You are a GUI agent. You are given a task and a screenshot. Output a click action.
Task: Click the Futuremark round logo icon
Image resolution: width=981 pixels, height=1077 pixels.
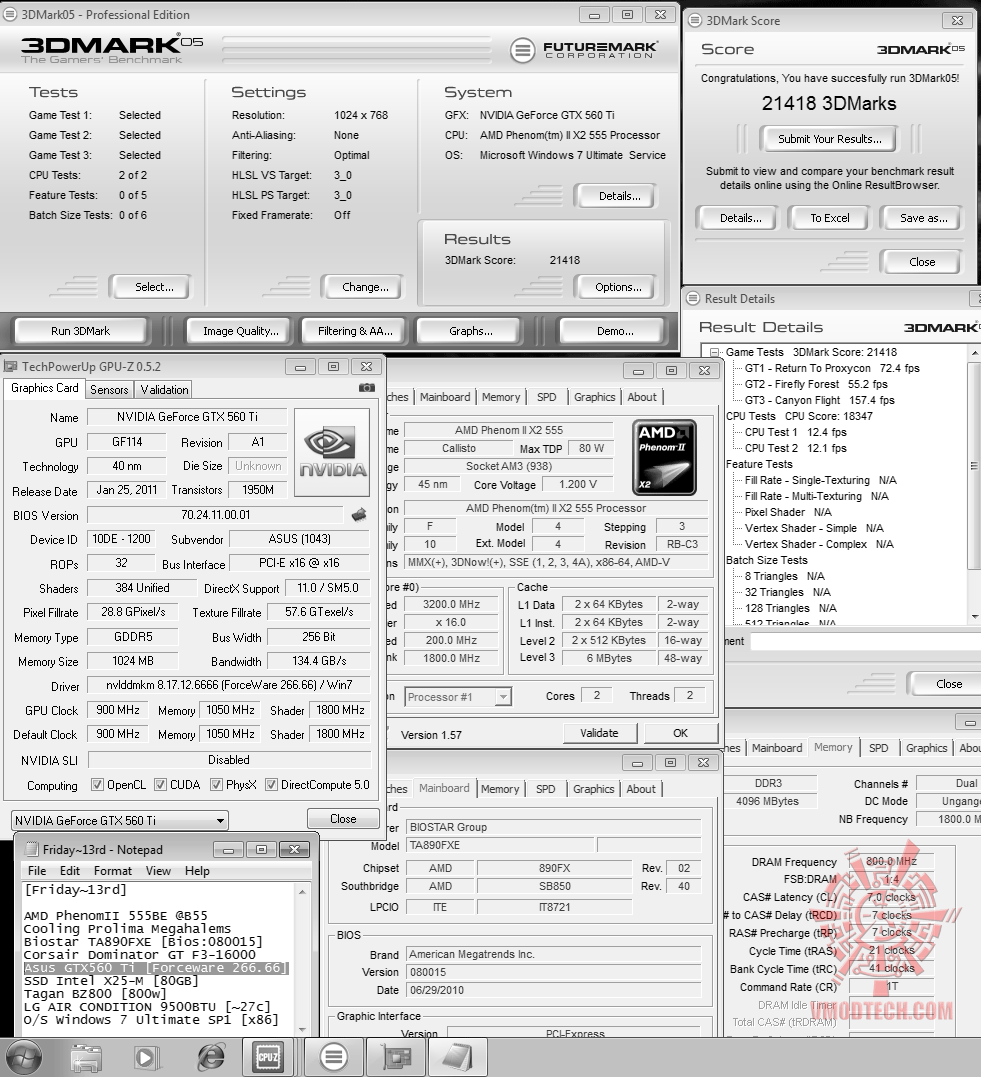(522, 50)
